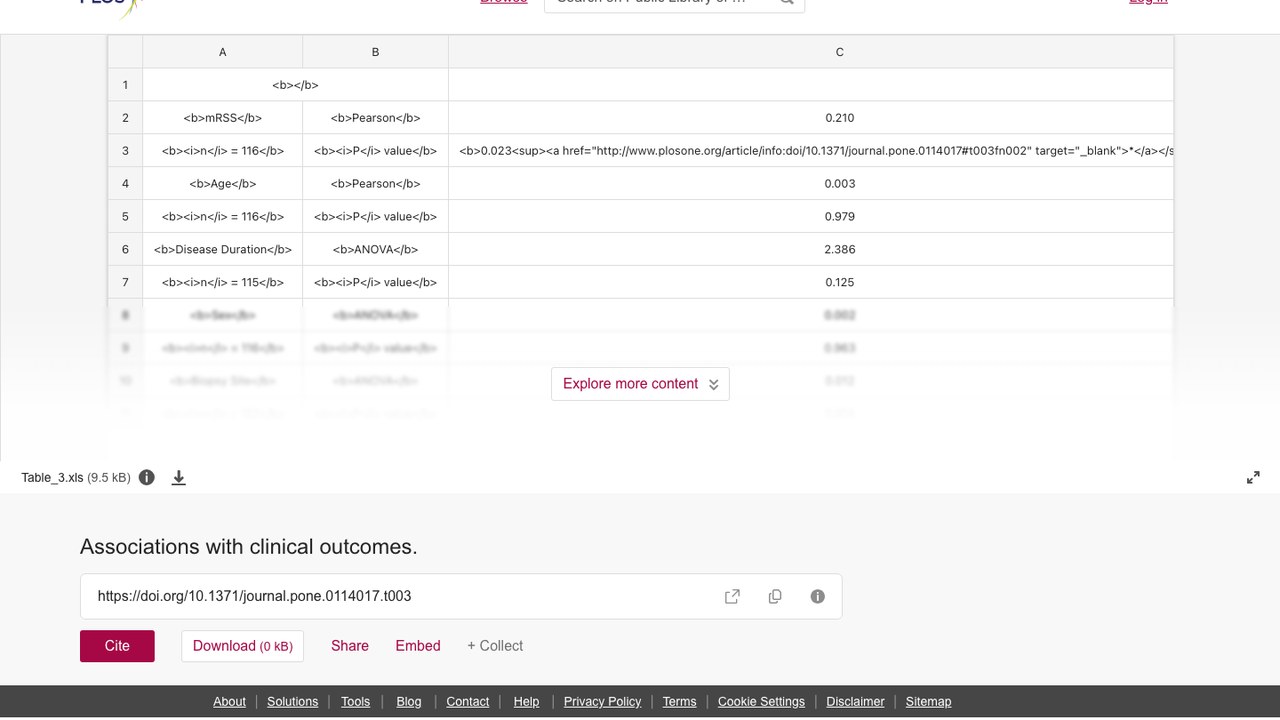Open the Help footer link

coord(526,701)
